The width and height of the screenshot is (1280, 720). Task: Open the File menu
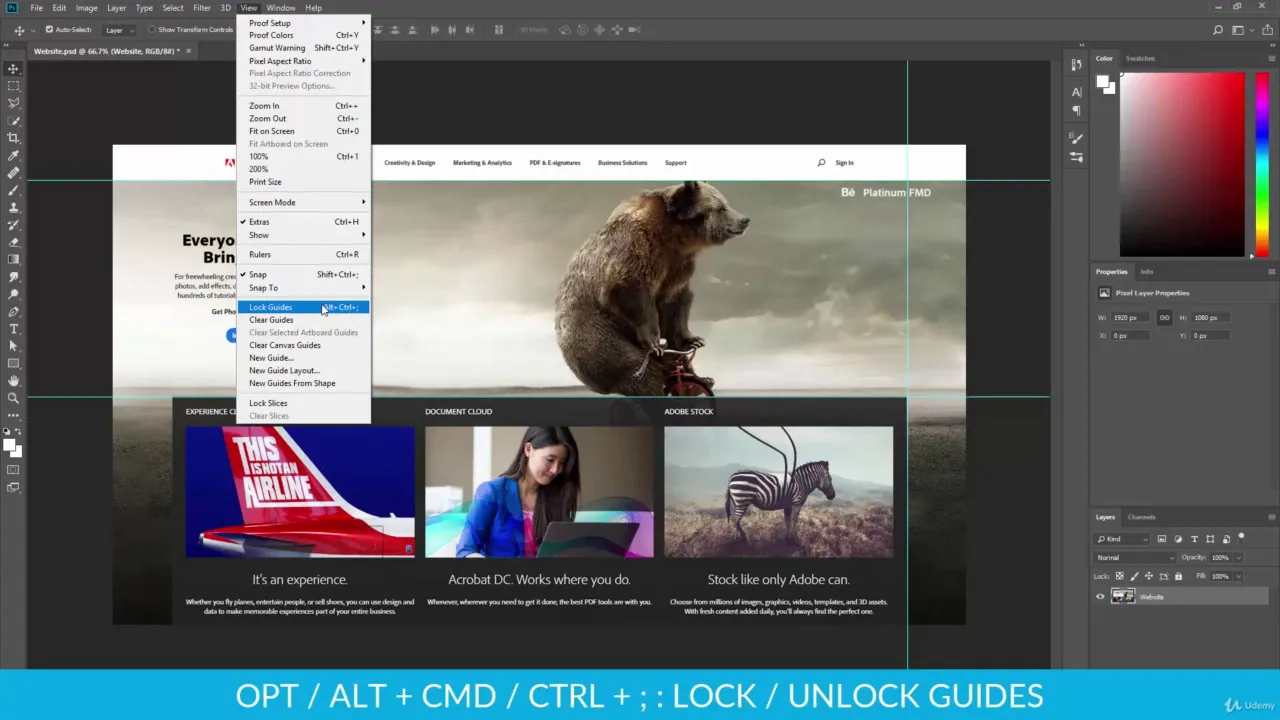coord(36,8)
